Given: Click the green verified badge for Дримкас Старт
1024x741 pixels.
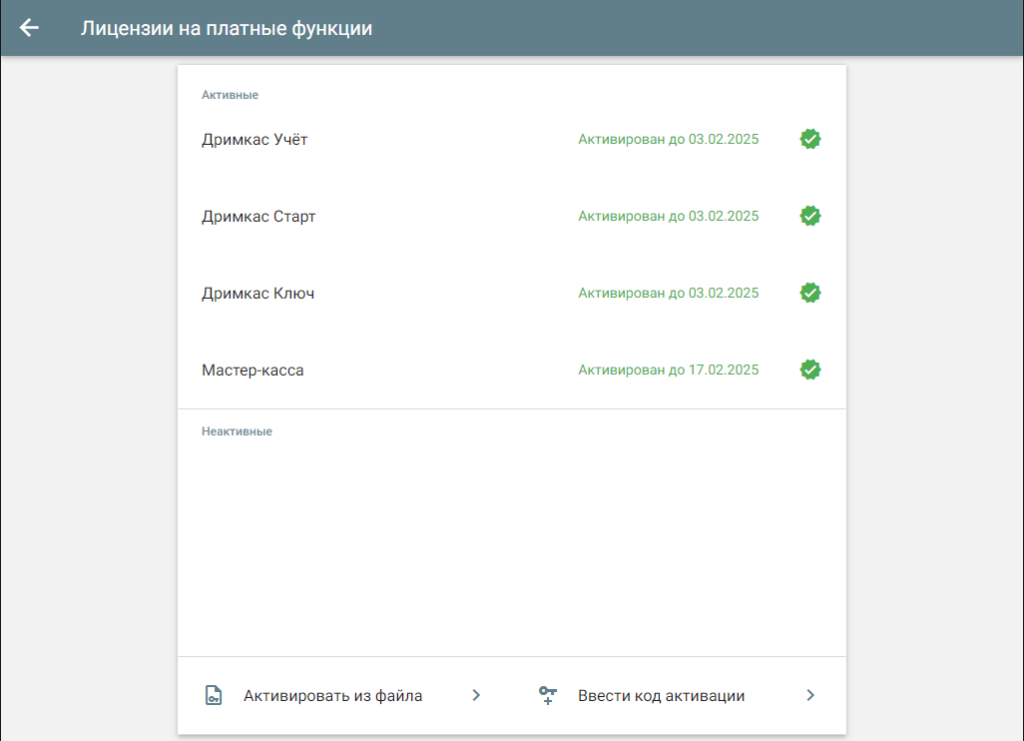Looking at the screenshot, I should [810, 216].
